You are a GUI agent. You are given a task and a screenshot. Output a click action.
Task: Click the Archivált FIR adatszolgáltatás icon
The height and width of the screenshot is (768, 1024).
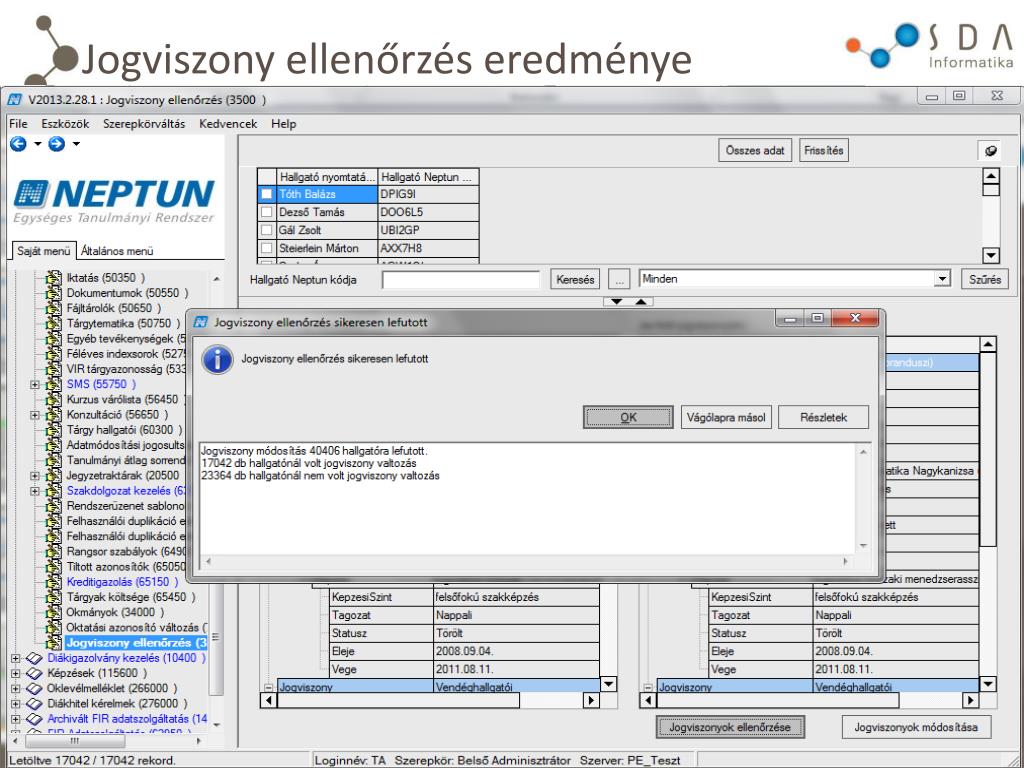click(x=34, y=719)
